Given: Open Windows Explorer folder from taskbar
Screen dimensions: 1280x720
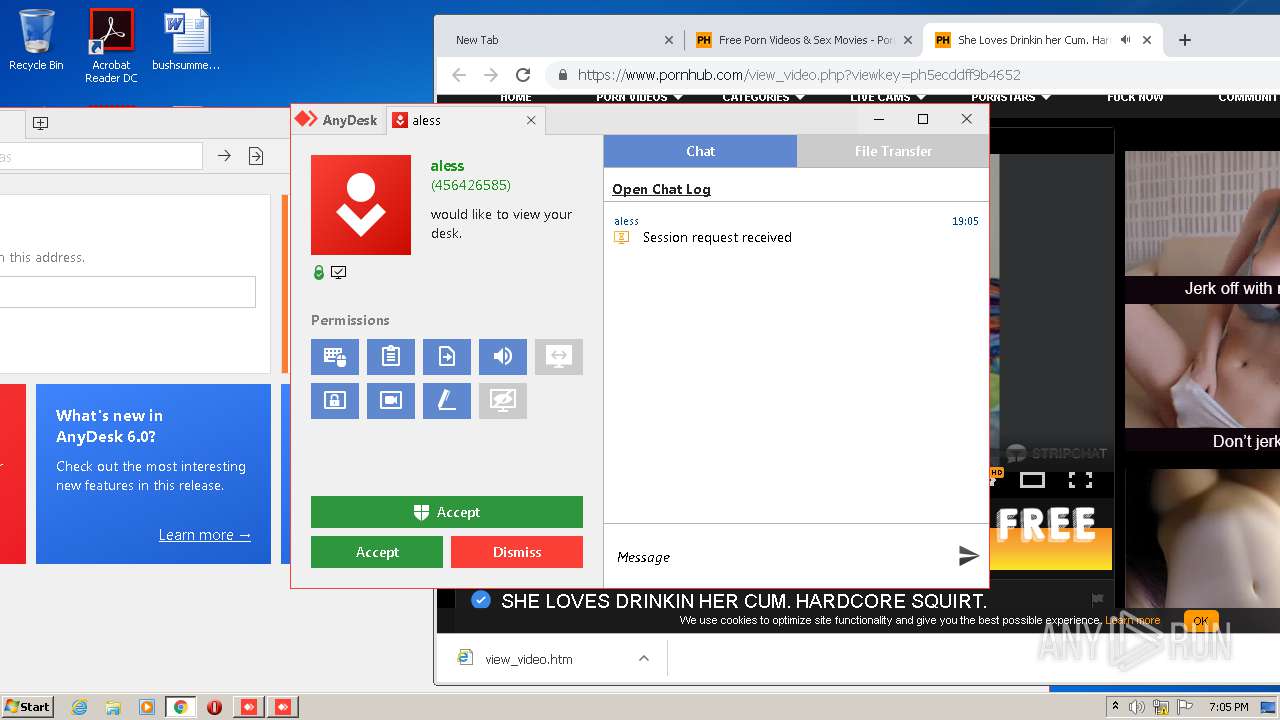Looking at the screenshot, I should point(113,707).
